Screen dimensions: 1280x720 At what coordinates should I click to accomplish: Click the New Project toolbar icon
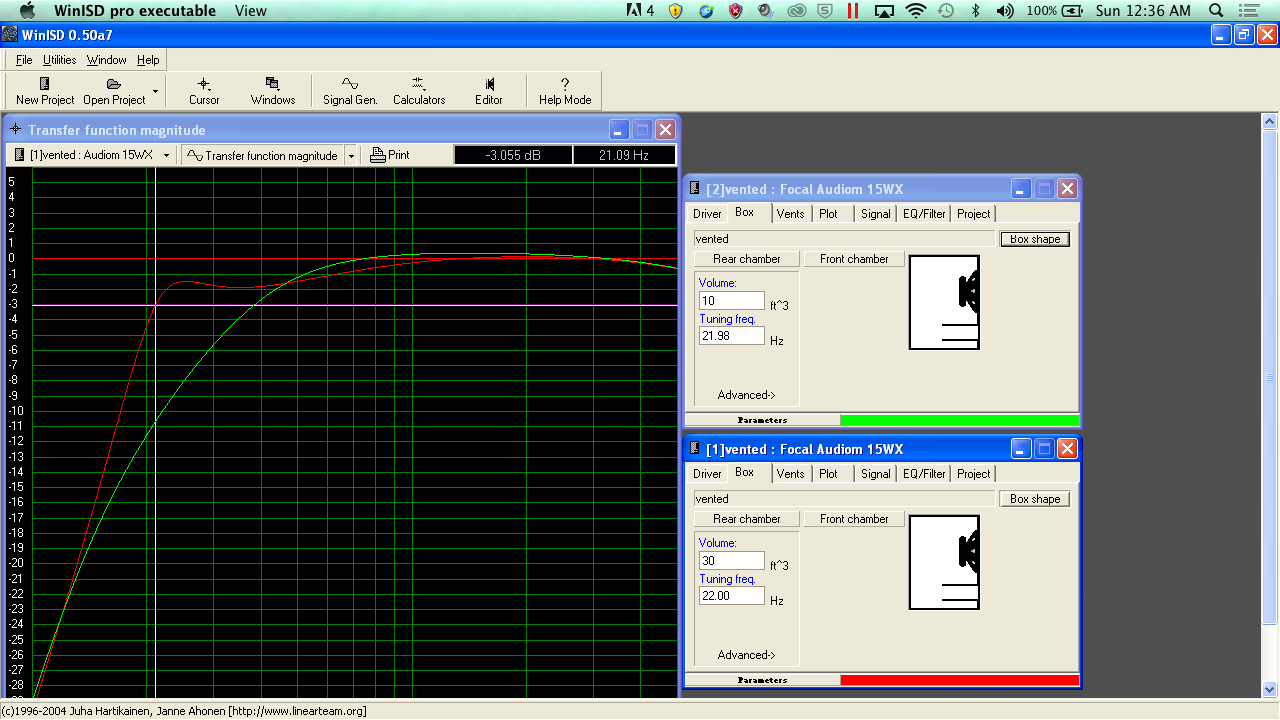click(45, 84)
